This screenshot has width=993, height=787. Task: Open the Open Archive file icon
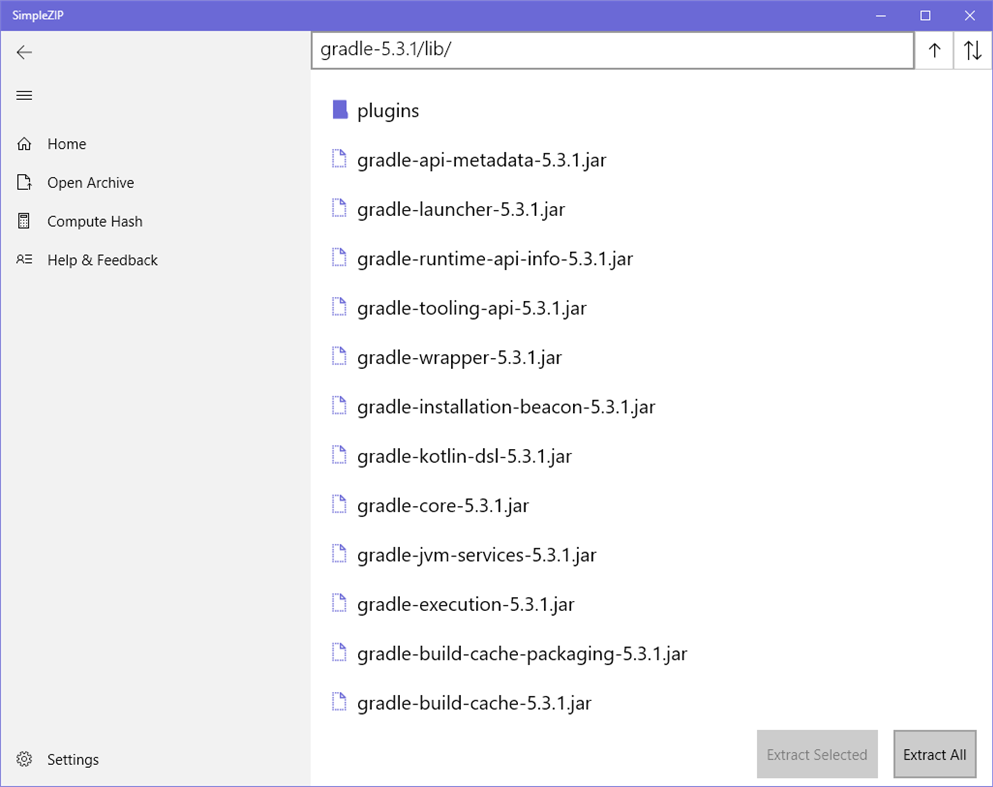tap(24, 182)
